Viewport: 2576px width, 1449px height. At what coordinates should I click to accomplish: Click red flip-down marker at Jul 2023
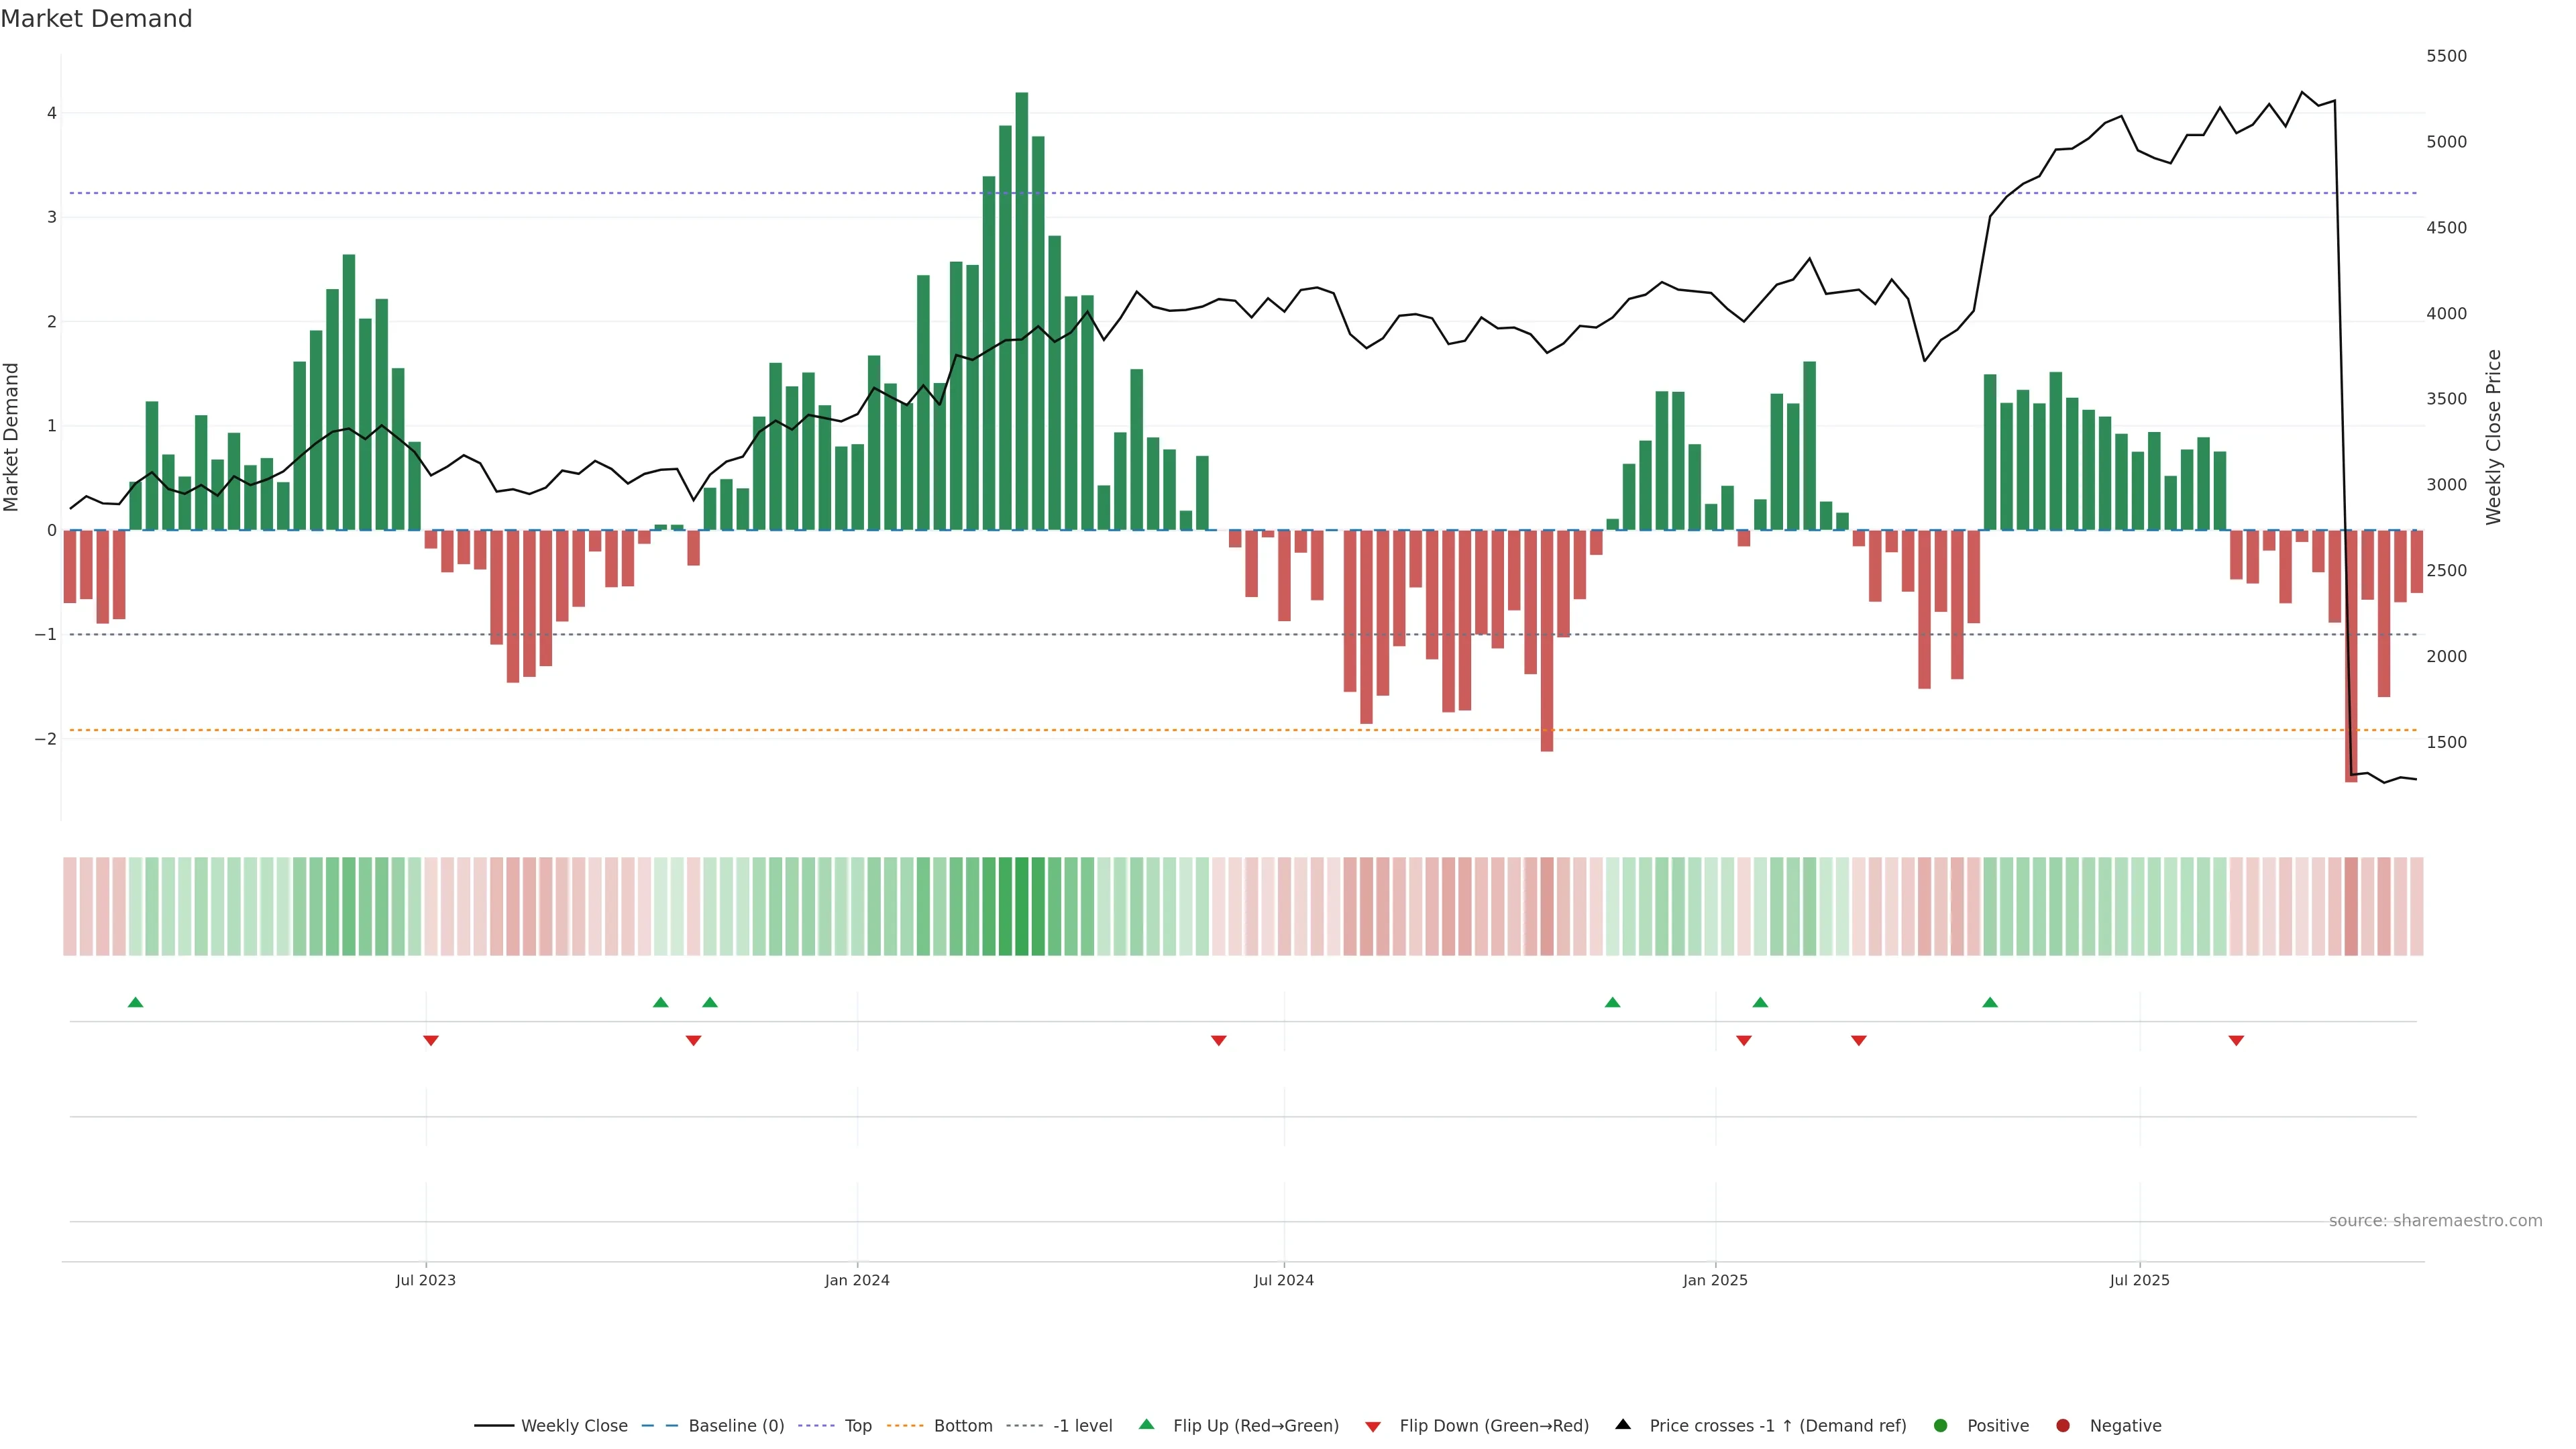431,1041
